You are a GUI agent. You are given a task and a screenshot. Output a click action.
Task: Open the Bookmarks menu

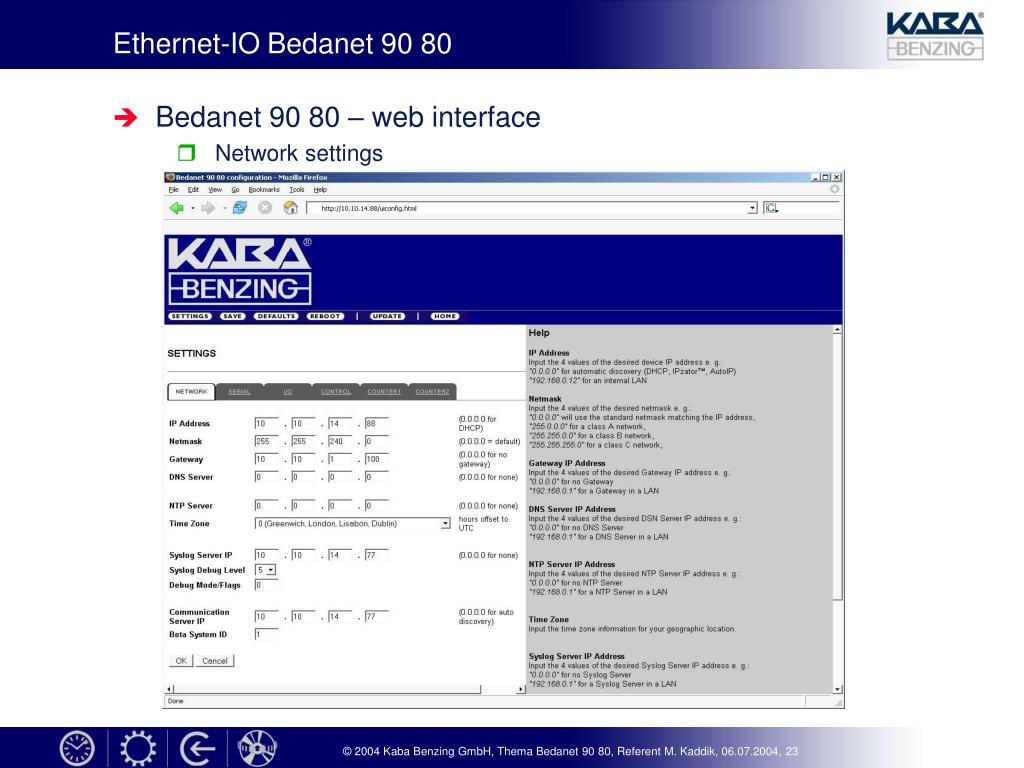click(264, 190)
